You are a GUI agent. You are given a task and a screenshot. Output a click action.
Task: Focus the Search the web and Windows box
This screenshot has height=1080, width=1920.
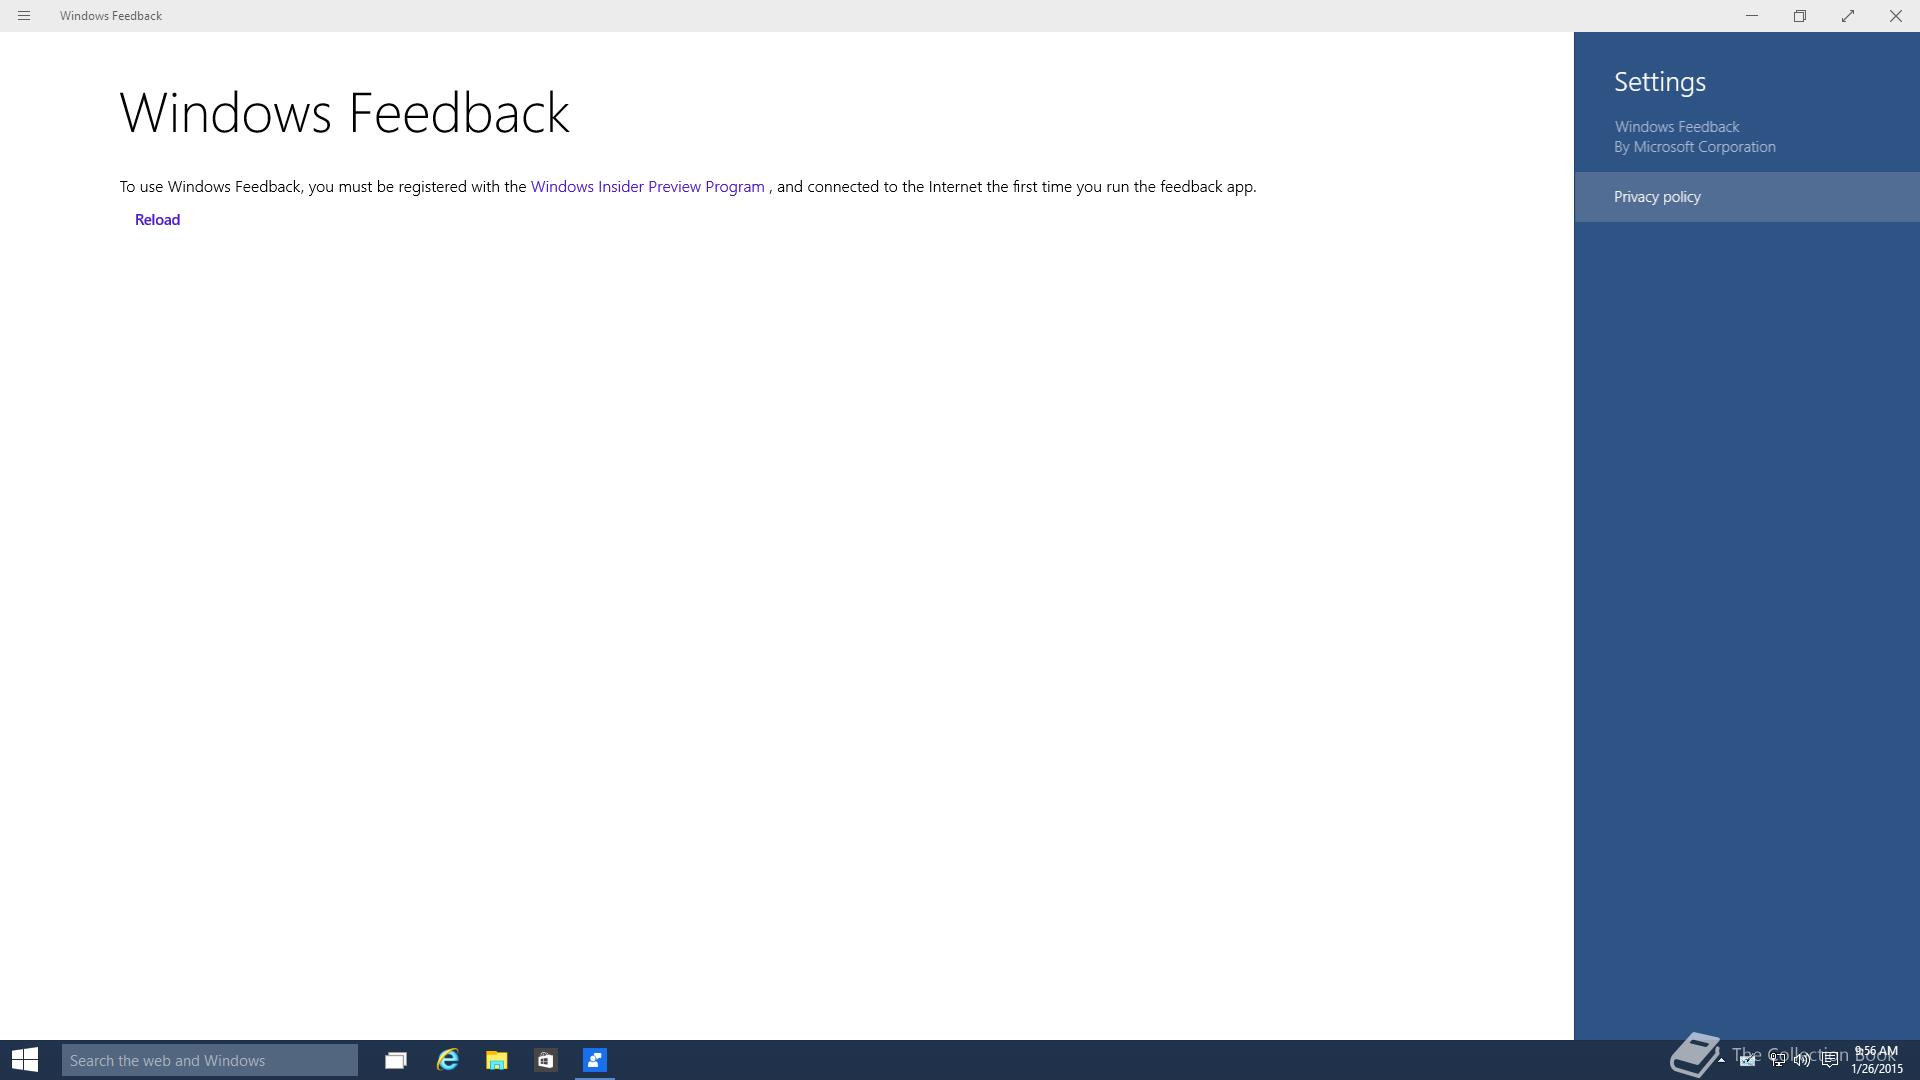click(x=210, y=1060)
